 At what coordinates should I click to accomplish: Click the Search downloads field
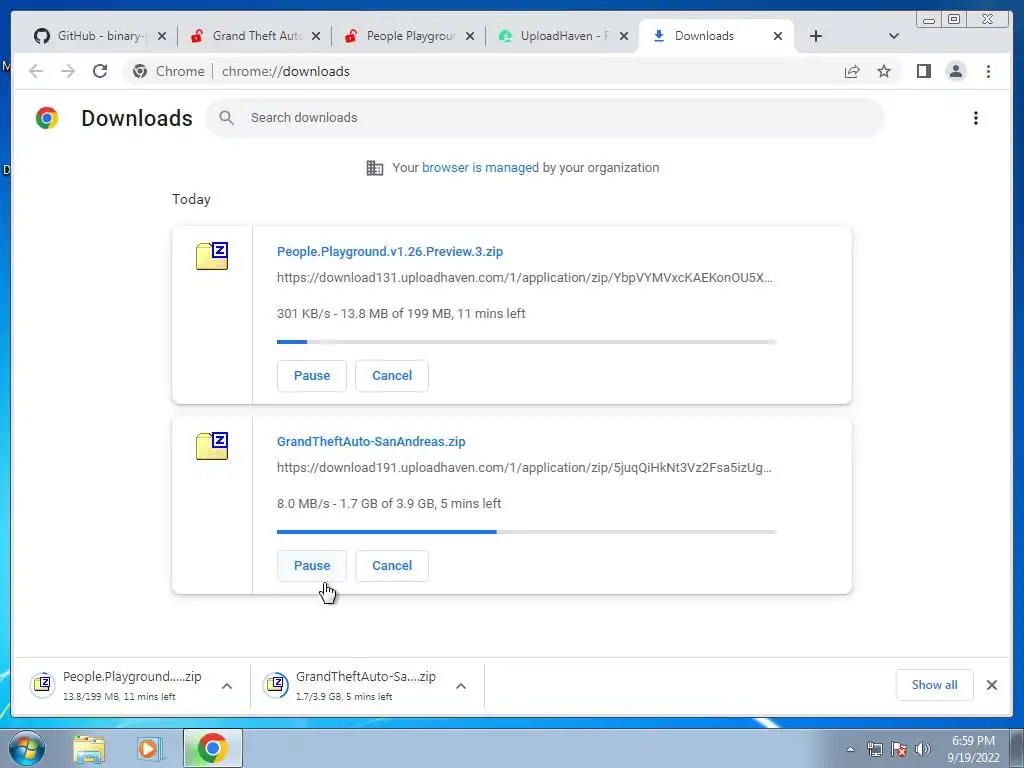545,118
